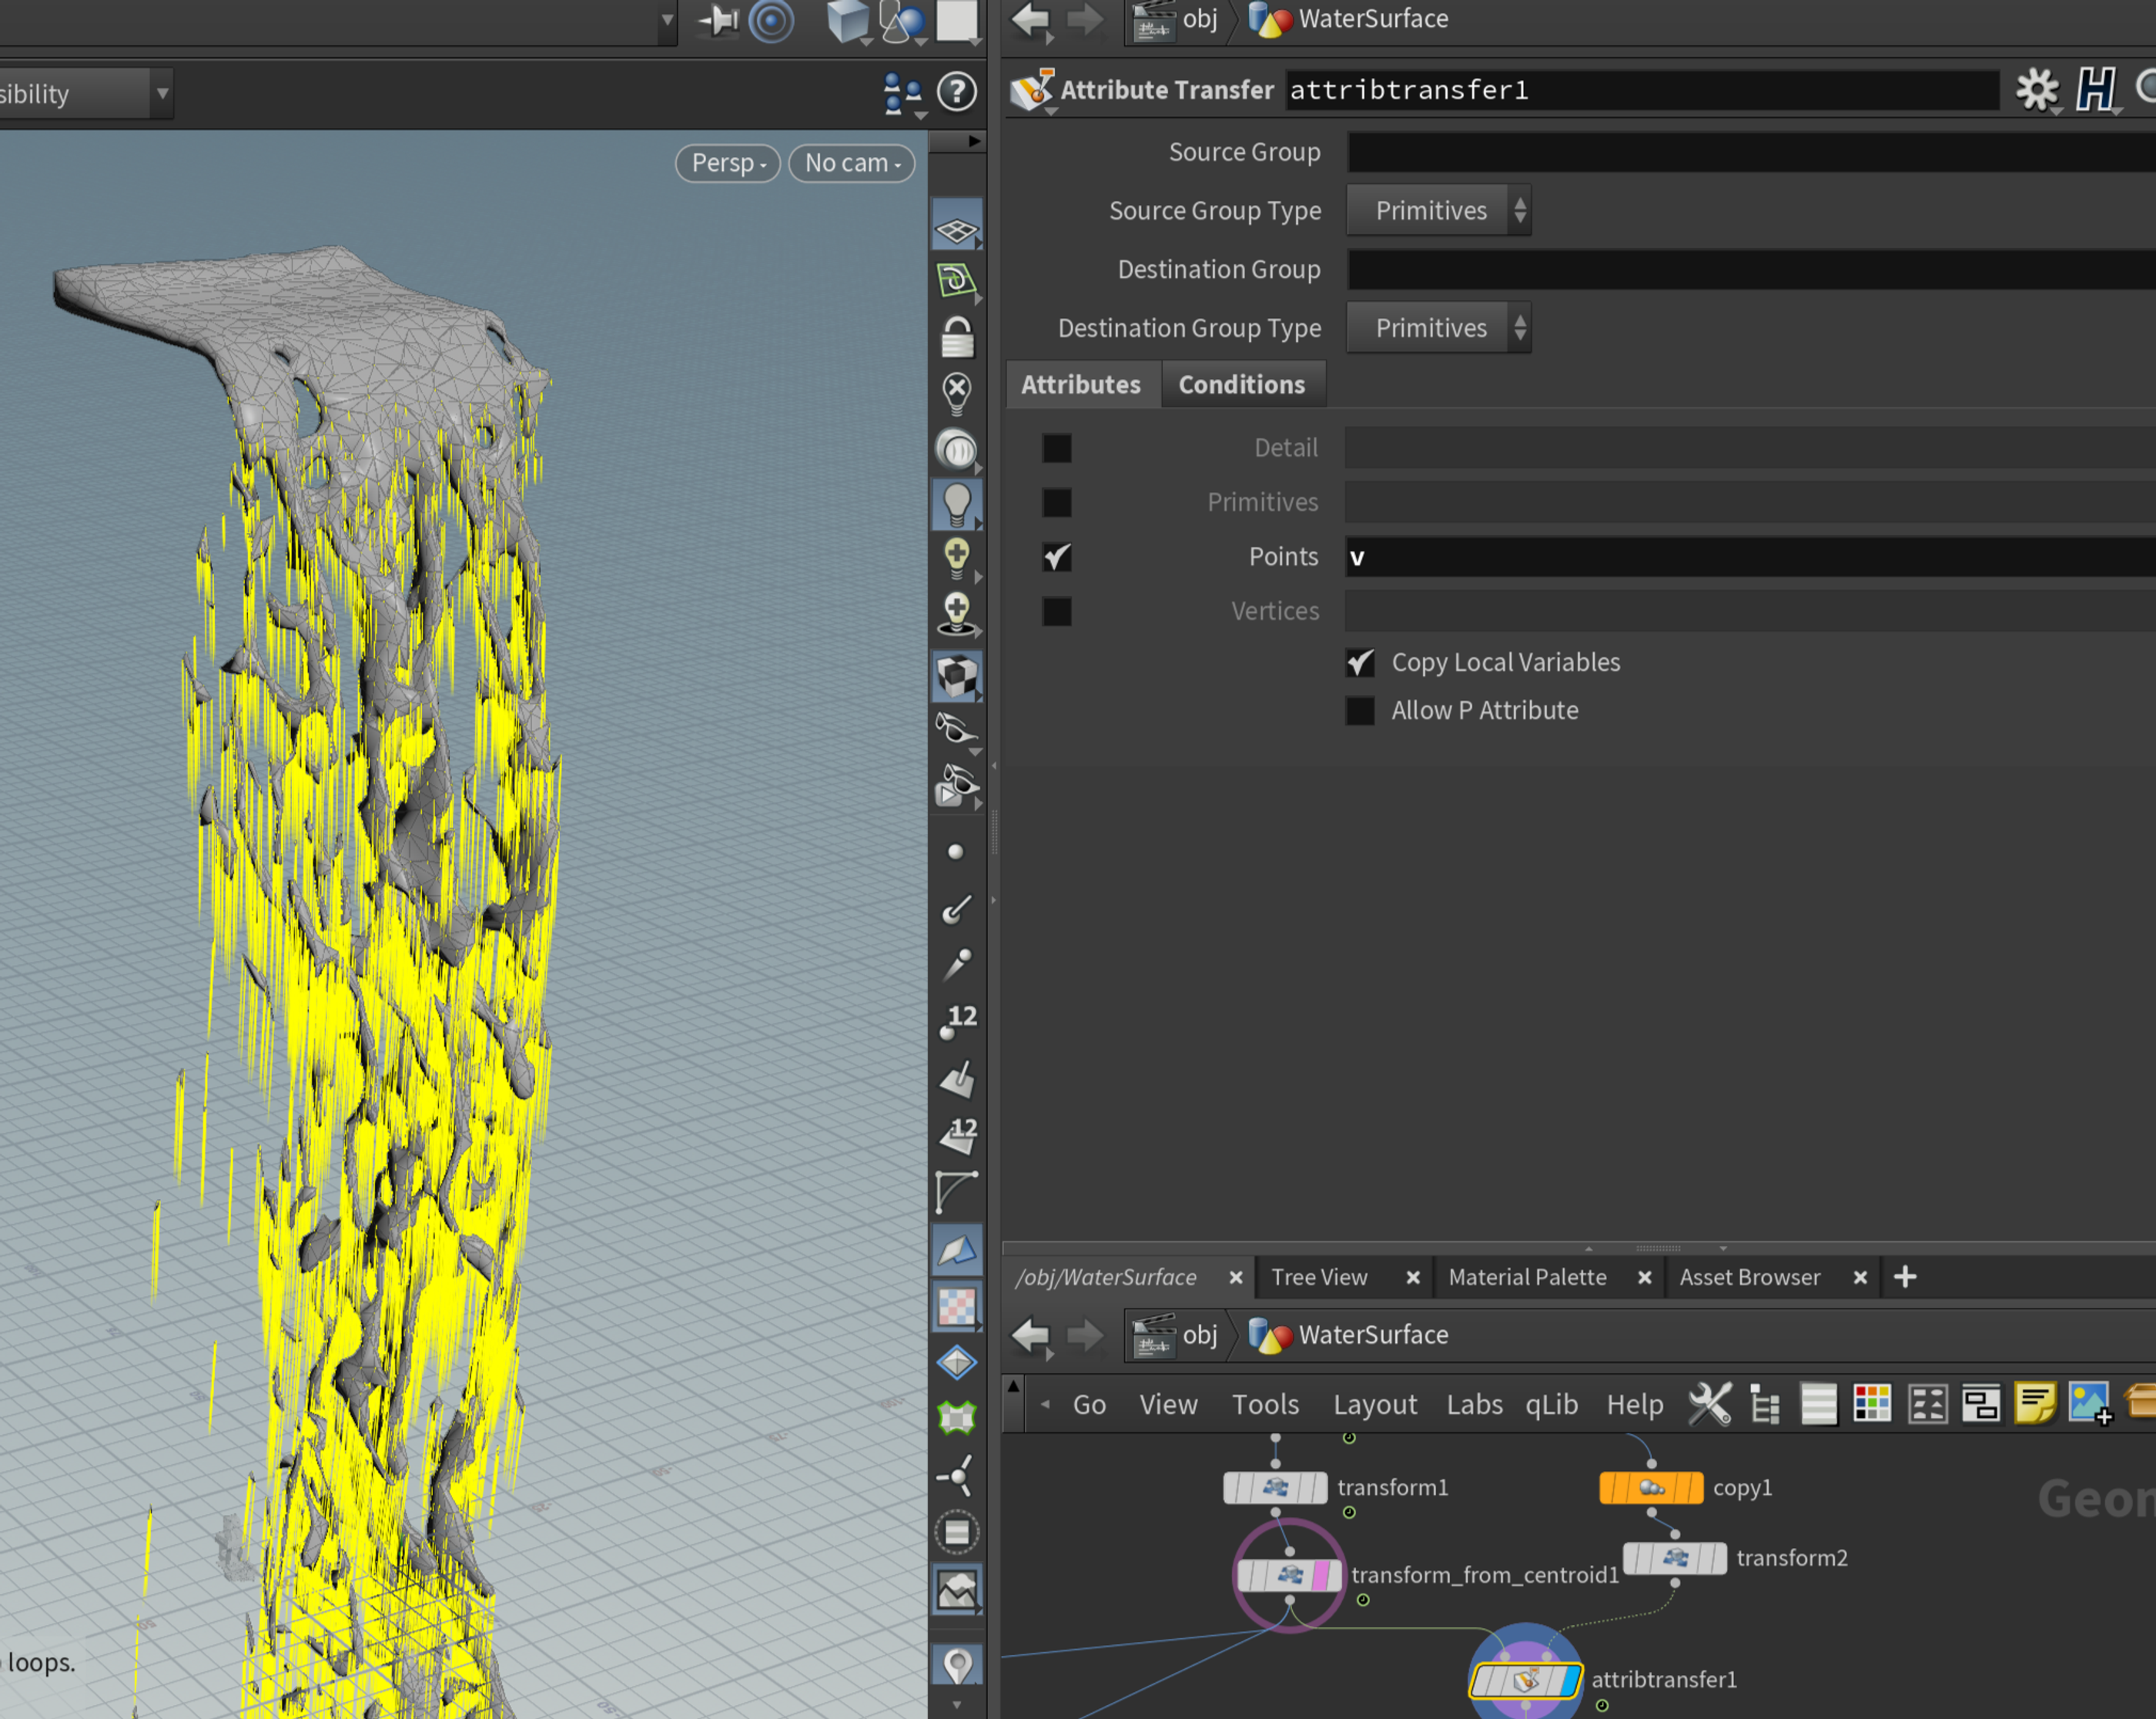Image resolution: width=2156 pixels, height=1719 pixels.
Task: Click the wrench tools icon in network toolbar
Action: (x=1709, y=1404)
